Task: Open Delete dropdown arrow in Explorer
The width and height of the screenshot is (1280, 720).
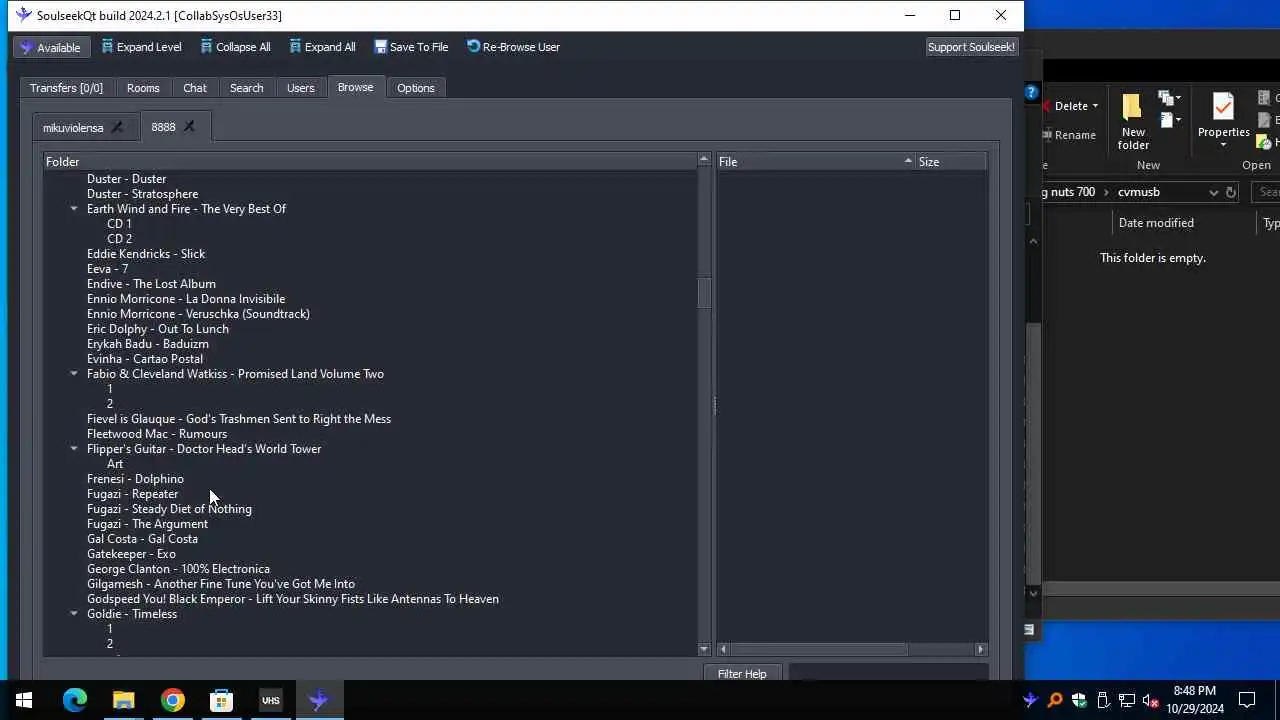Action: (x=1095, y=106)
